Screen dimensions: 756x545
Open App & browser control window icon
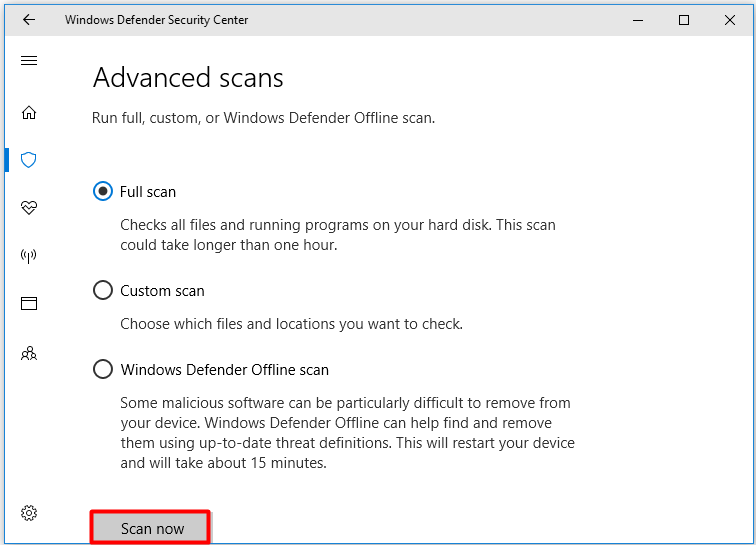point(29,303)
